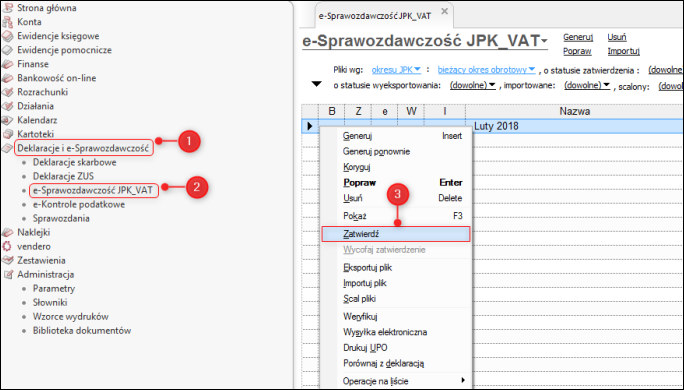Click the Kartoteki sidebar icon
The width and height of the screenshot is (684, 390).
[x=7, y=134]
